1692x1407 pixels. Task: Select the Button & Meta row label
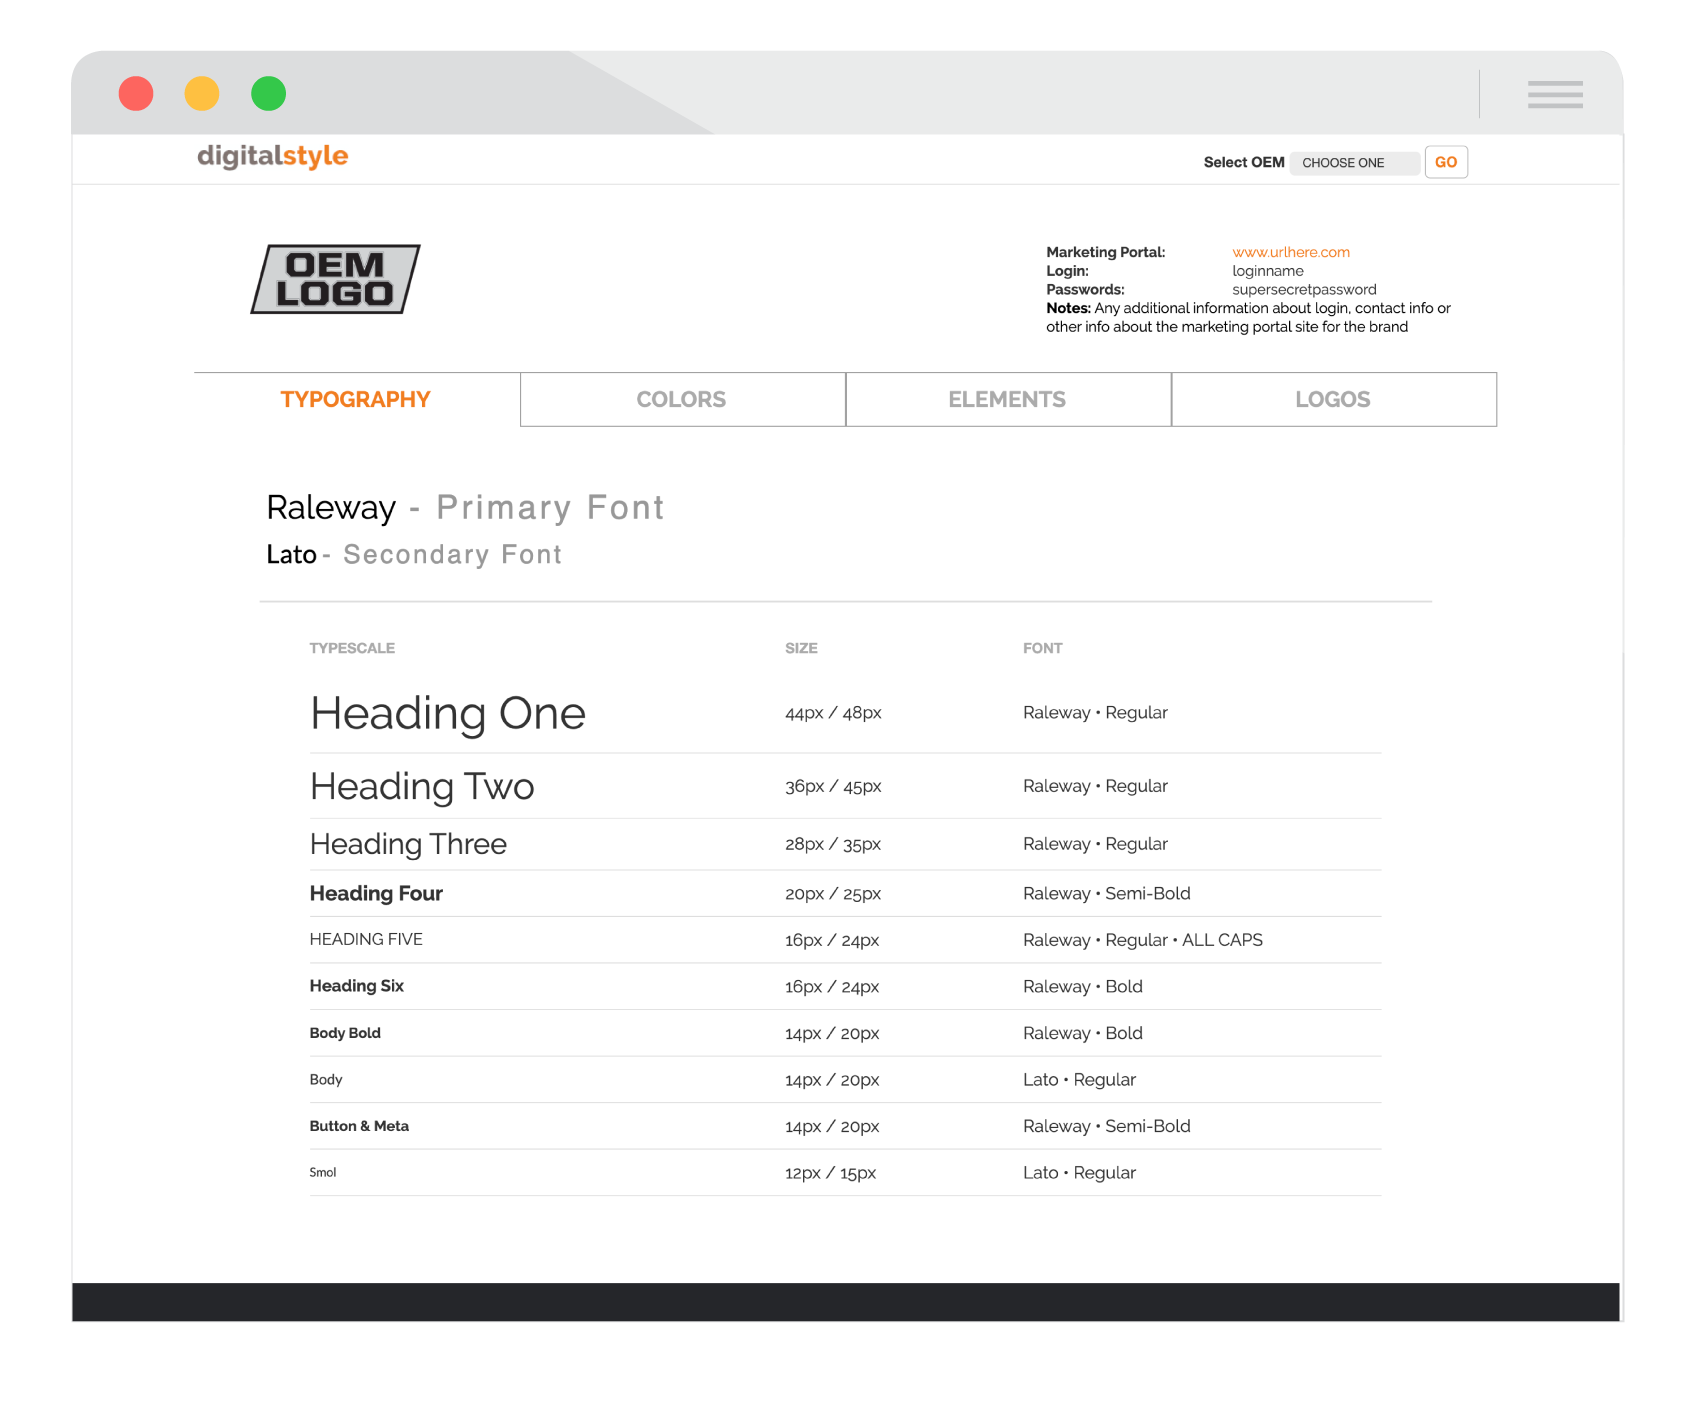[359, 1126]
